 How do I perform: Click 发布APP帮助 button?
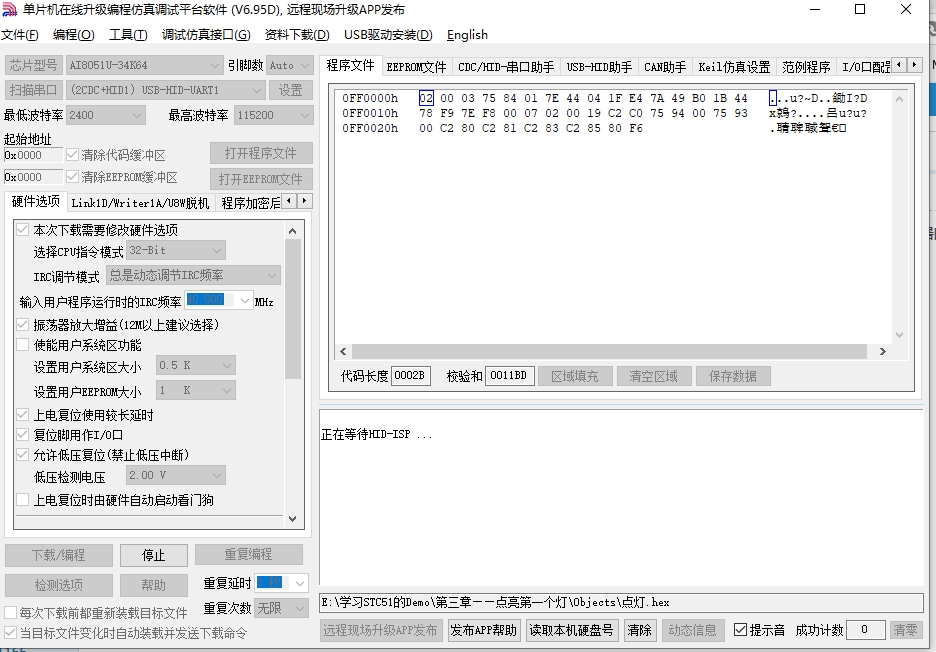[483, 630]
